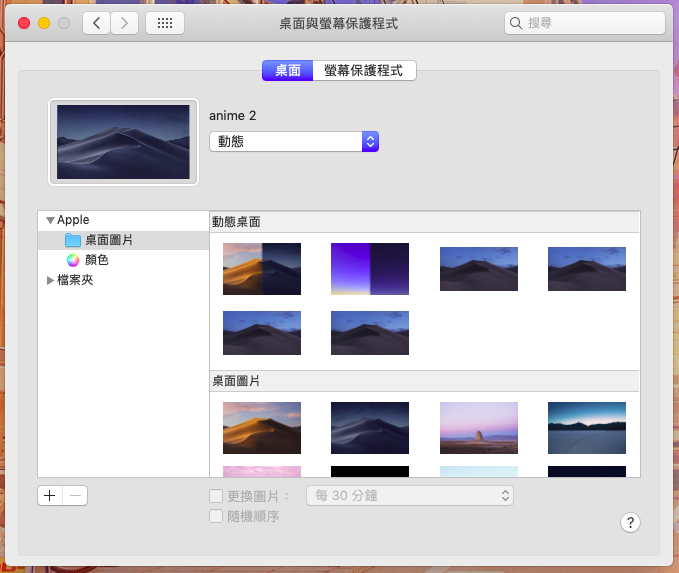The height and width of the screenshot is (573, 679).
Task: Collapse the Apple tree section
Action: click(49, 220)
